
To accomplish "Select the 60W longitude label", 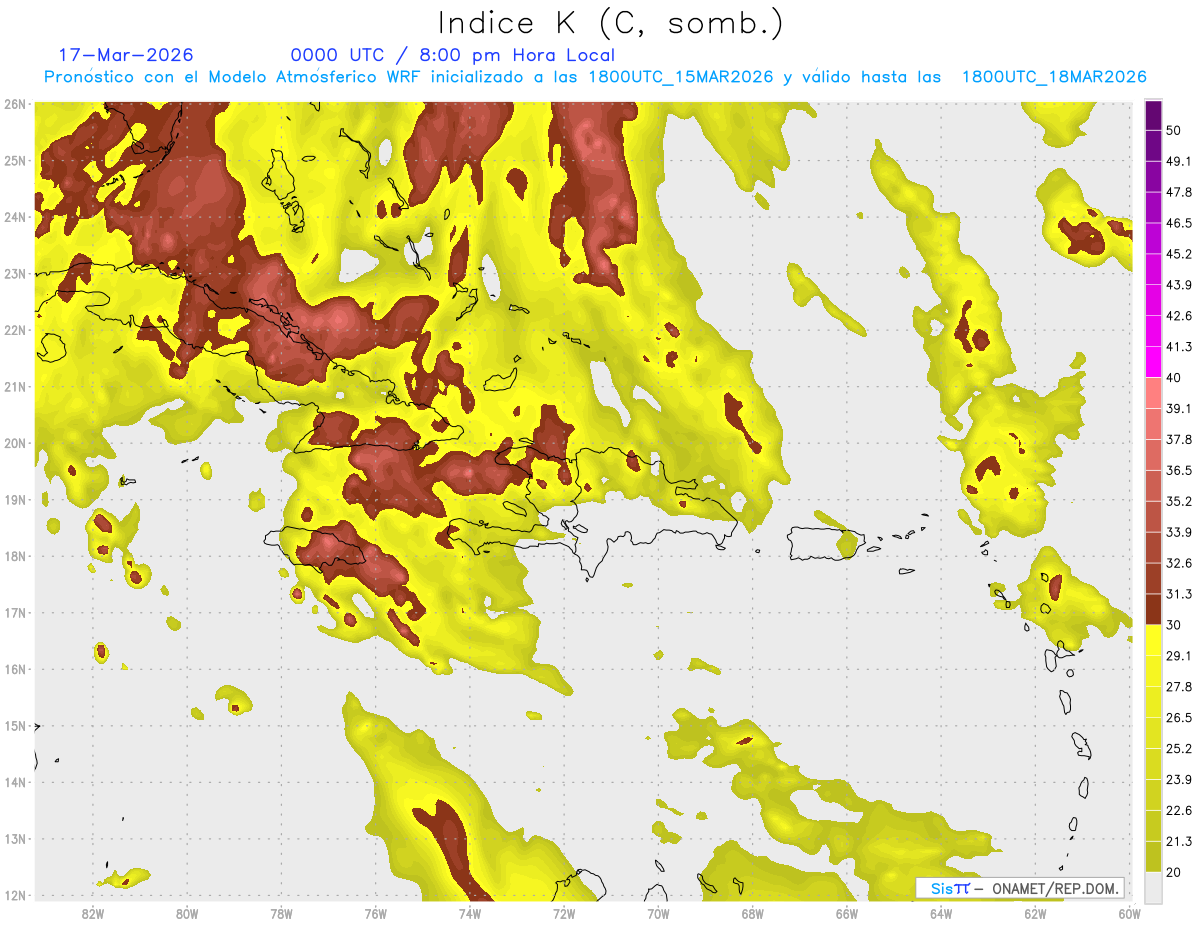I will pyautogui.click(x=1129, y=914).
